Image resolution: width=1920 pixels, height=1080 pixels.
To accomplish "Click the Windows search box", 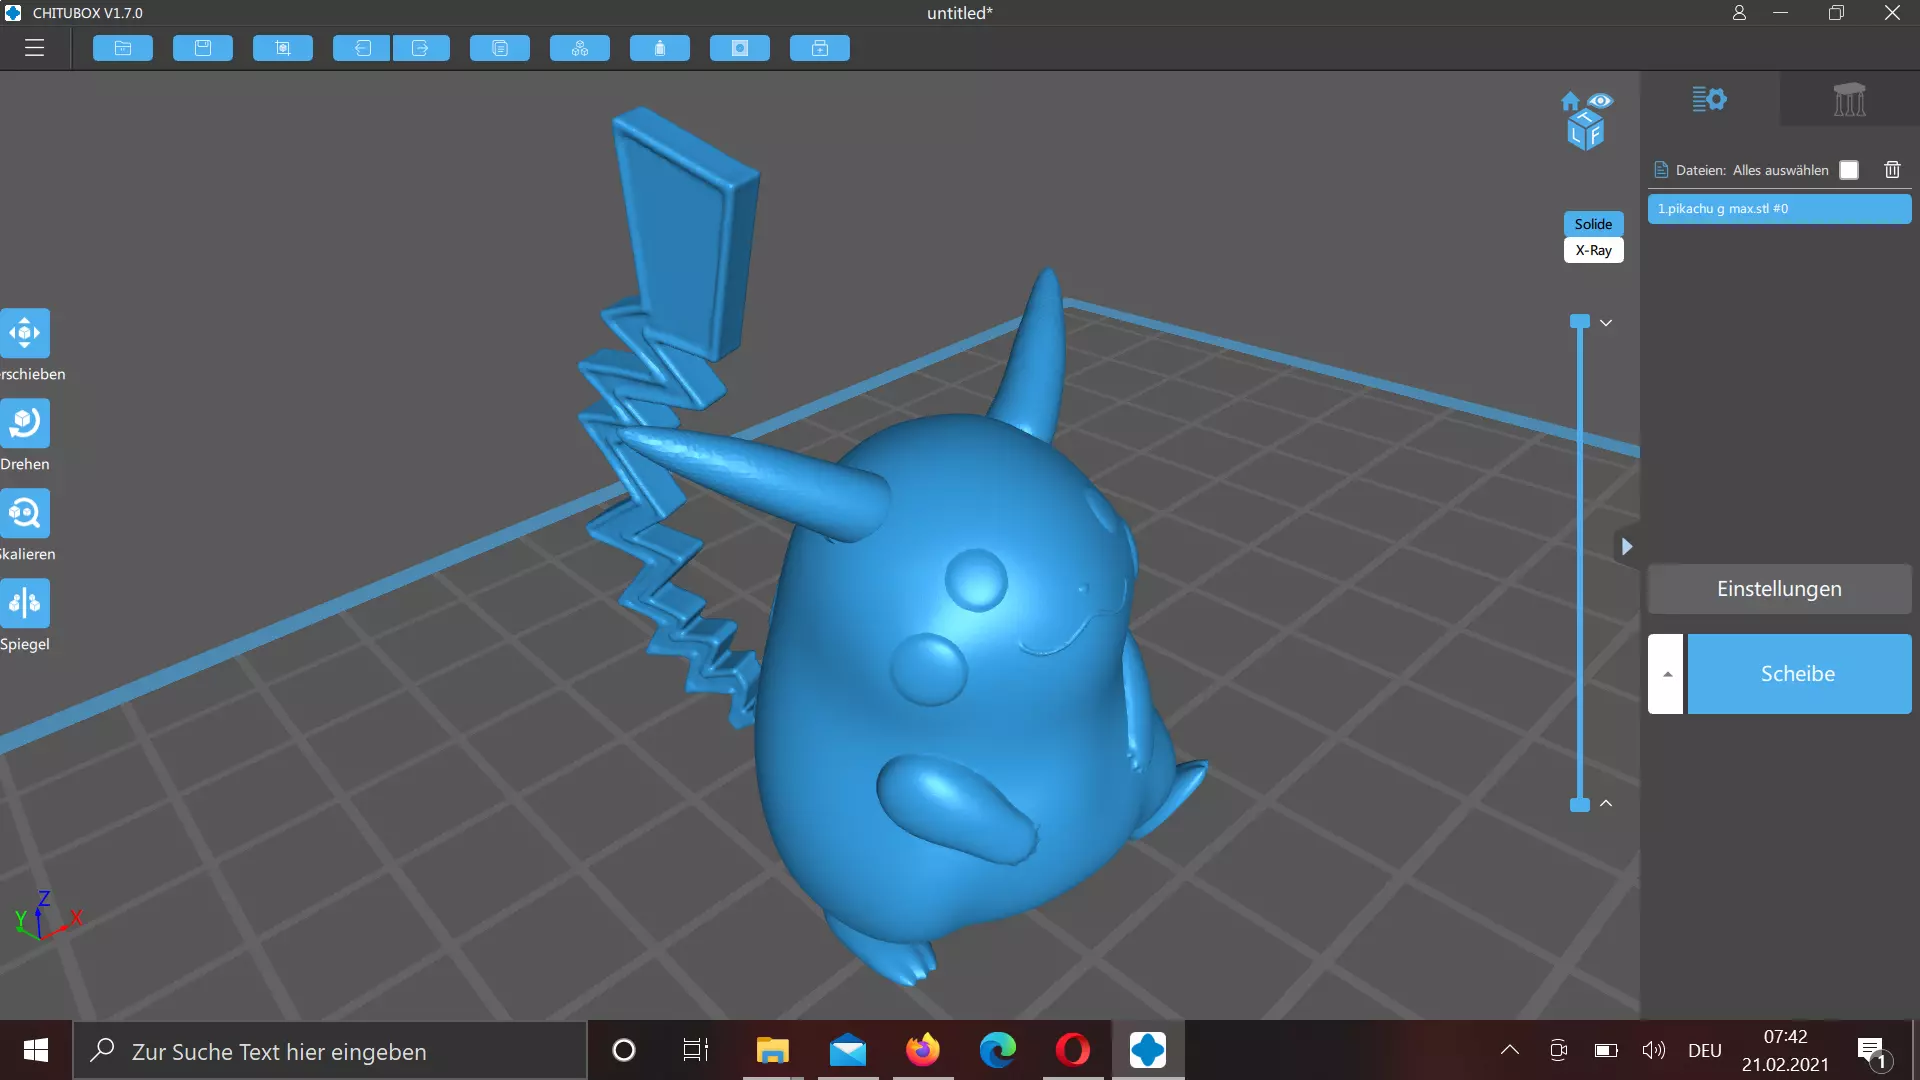I will pyautogui.click(x=330, y=1051).
